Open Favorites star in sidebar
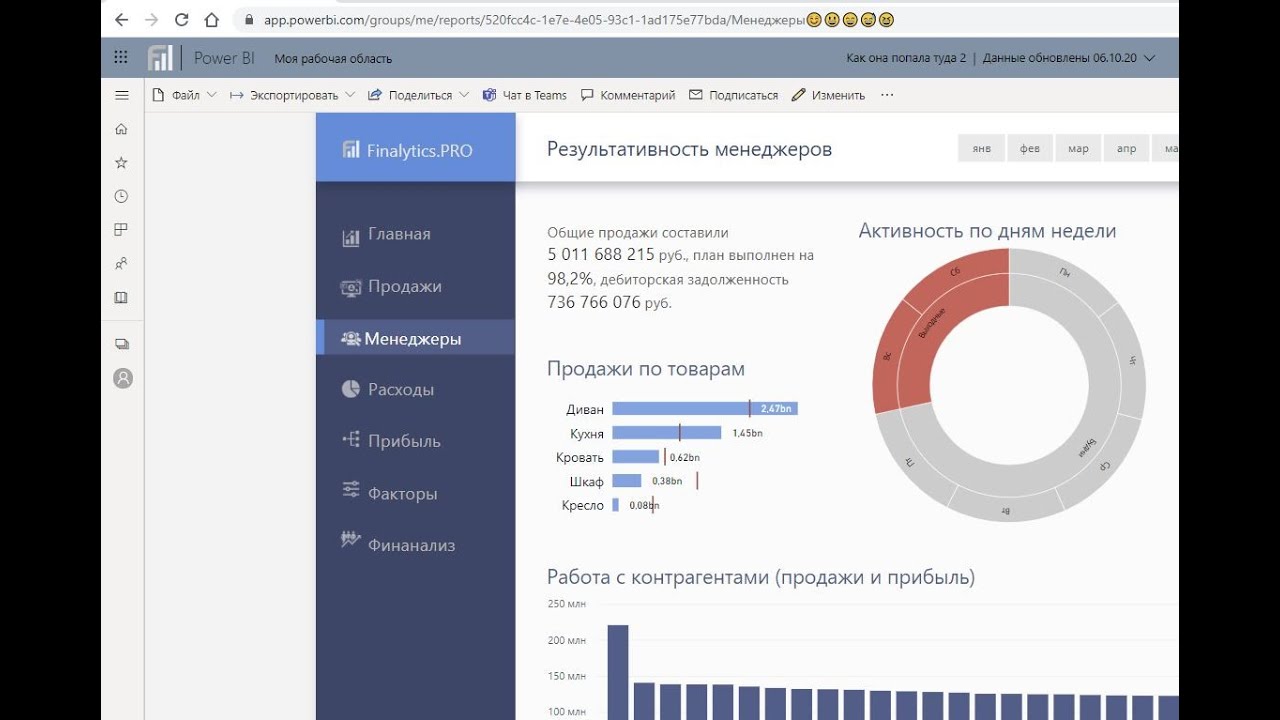The width and height of the screenshot is (1280, 720). point(122,162)
